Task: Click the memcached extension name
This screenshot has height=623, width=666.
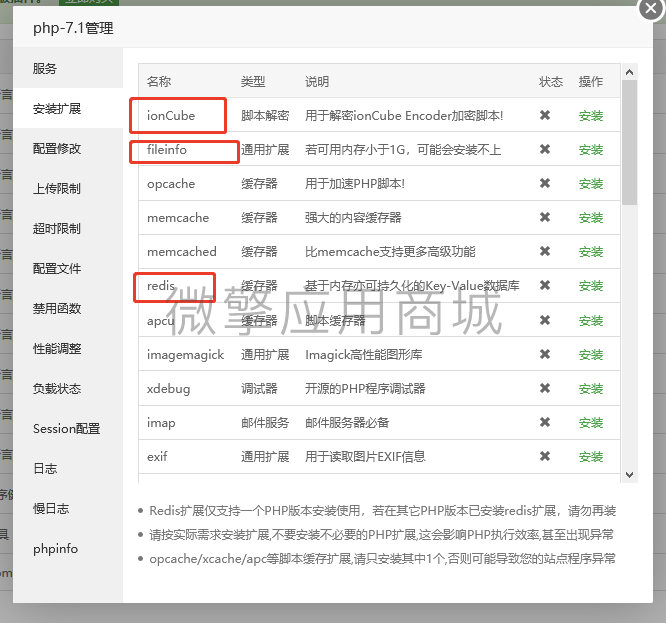Action: click(x=182, y=251)
